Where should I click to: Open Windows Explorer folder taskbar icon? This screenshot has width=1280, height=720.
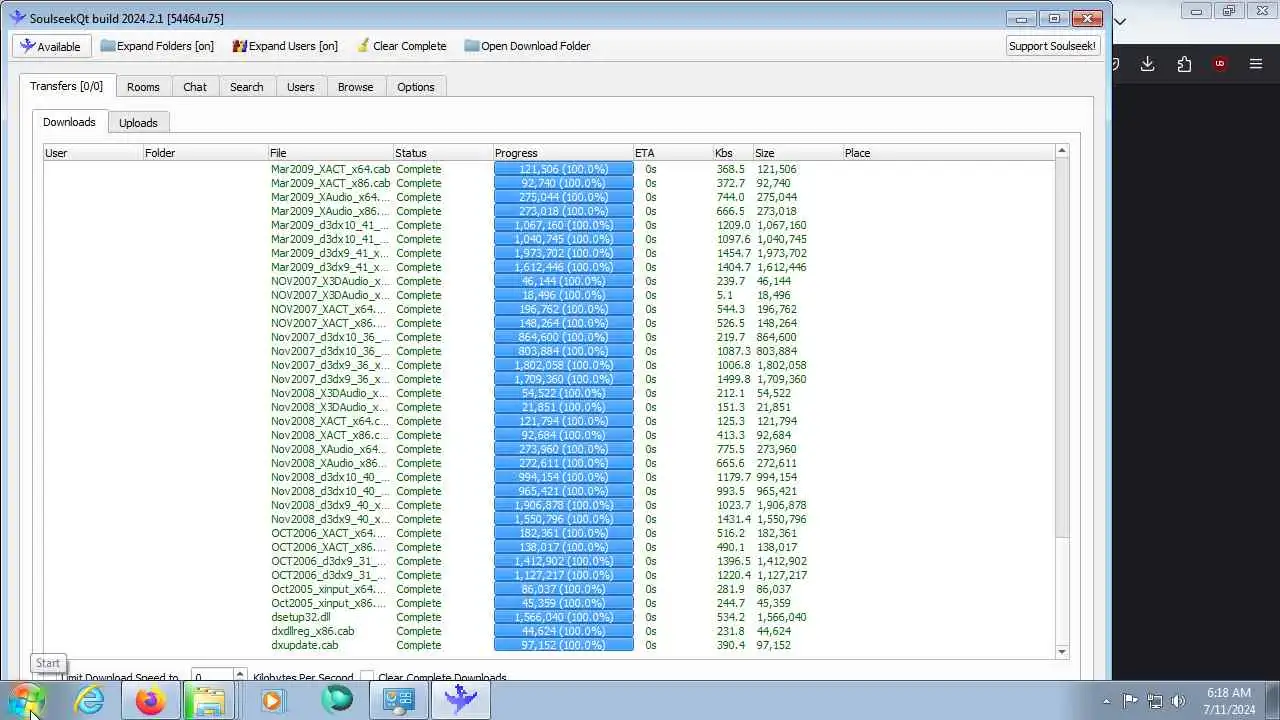[209, 700]
